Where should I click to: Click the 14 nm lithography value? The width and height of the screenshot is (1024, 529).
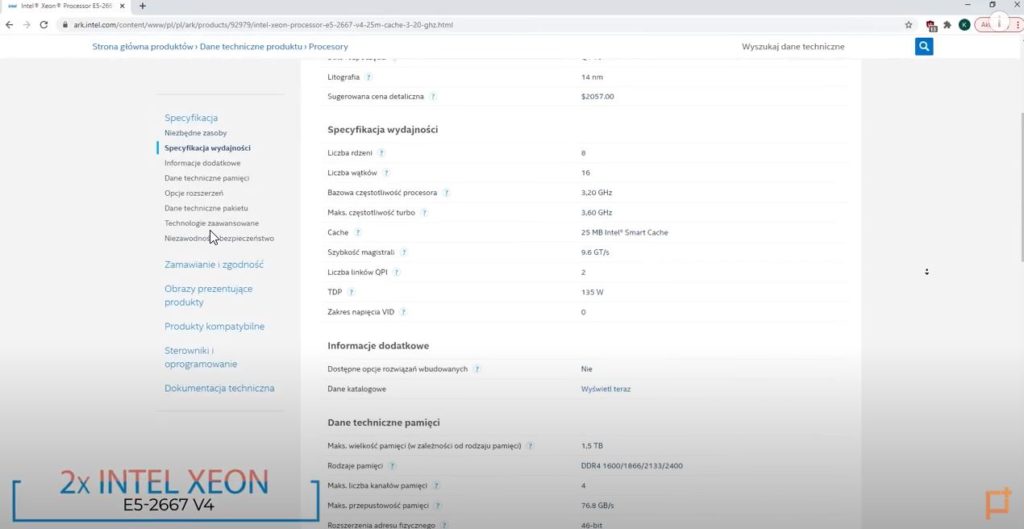592,77
